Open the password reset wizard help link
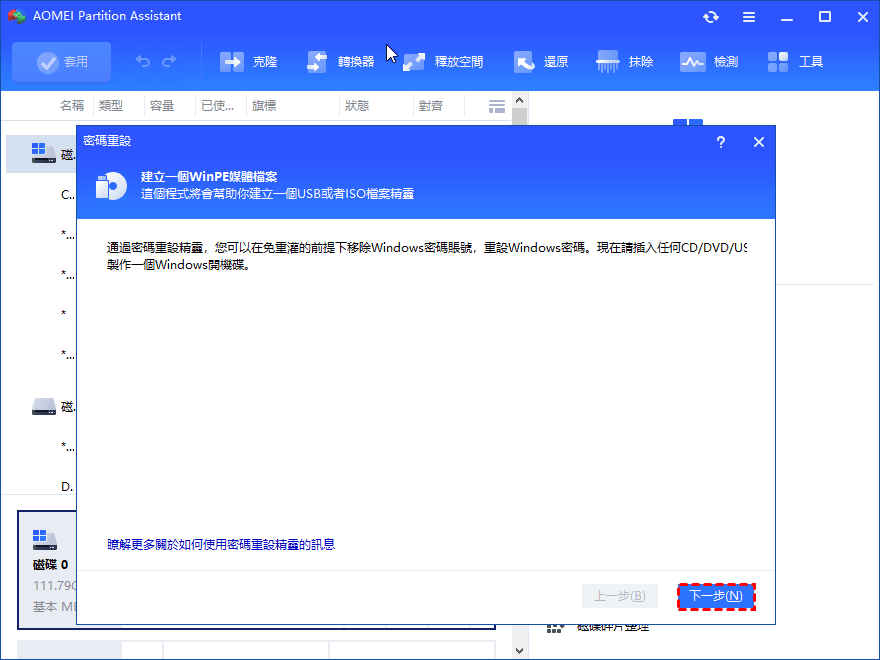This screenshot has height=660, width=880. [221, 545]
